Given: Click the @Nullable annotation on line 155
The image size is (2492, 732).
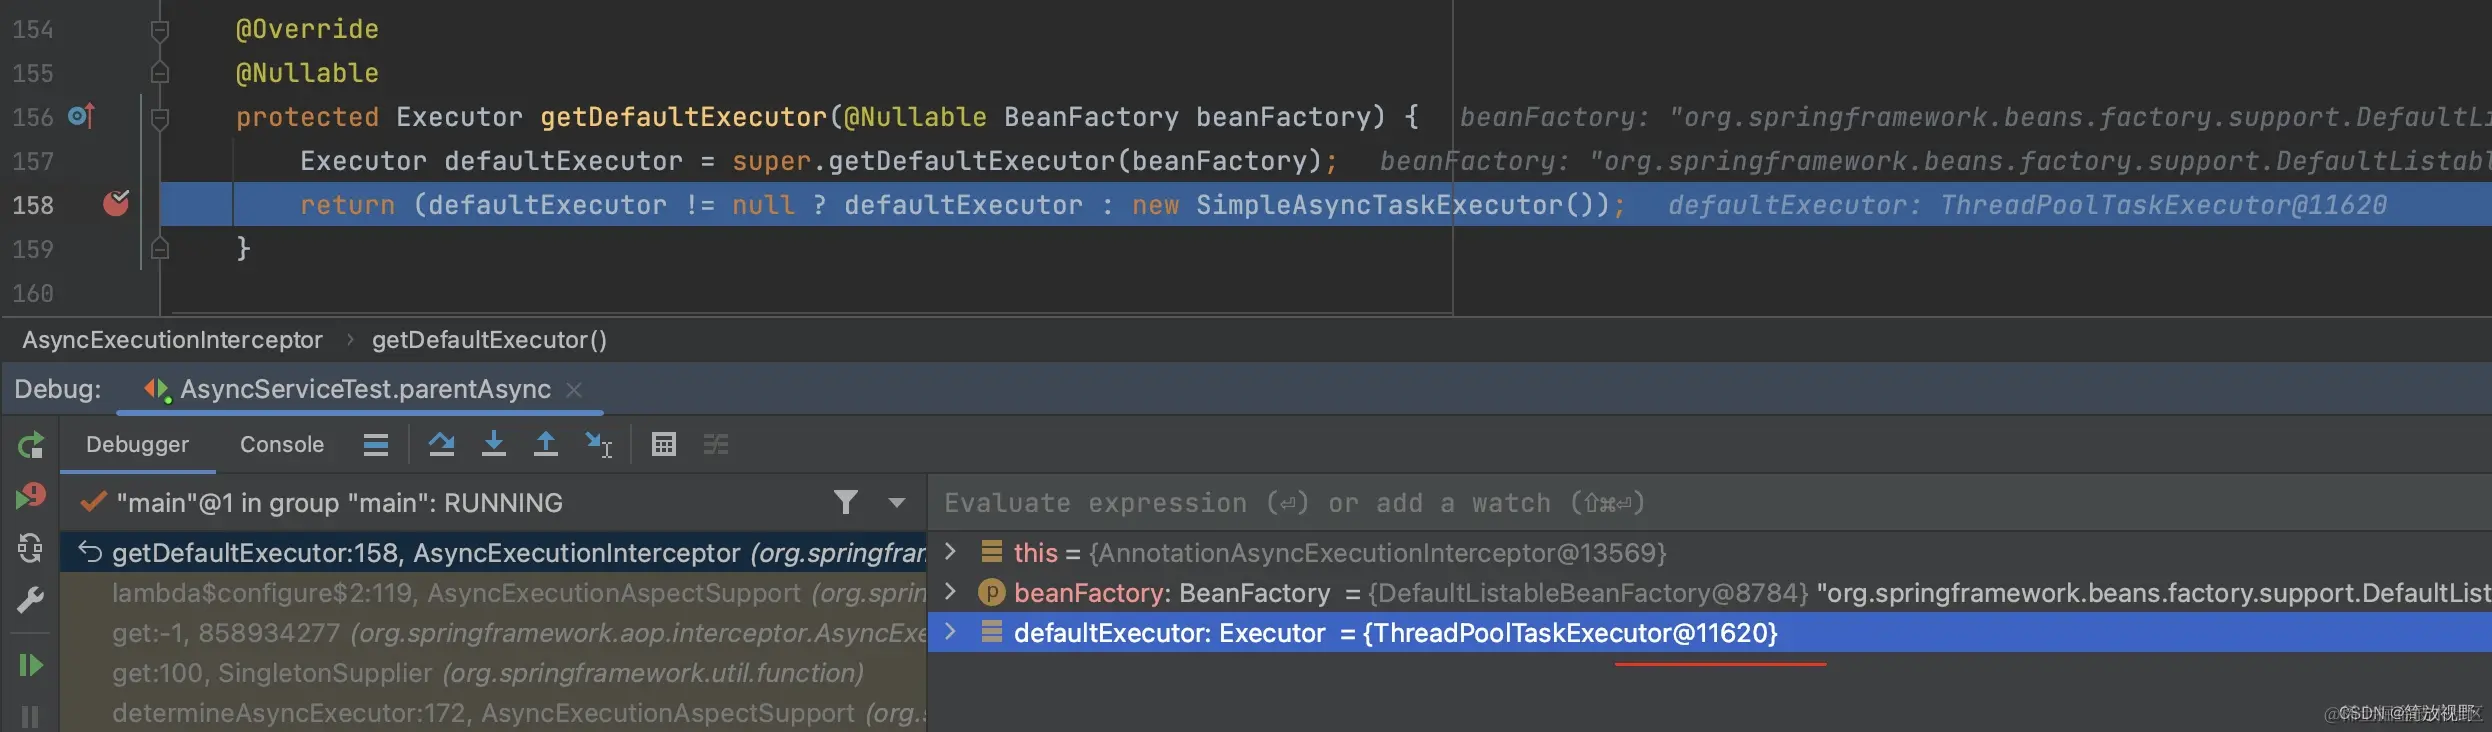Looking at the screenshot, I should tap(307, 73).
